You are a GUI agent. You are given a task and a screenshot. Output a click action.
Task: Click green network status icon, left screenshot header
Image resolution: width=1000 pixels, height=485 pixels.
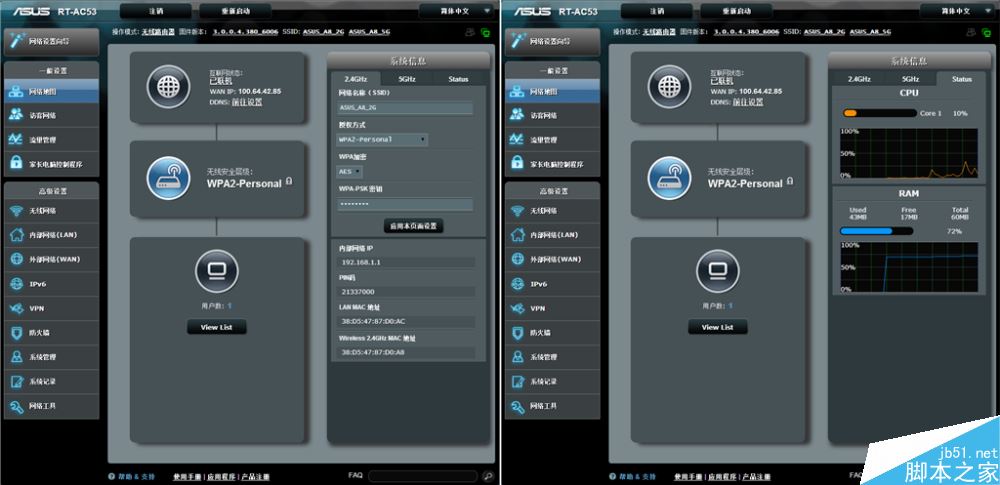coord(486,32)
